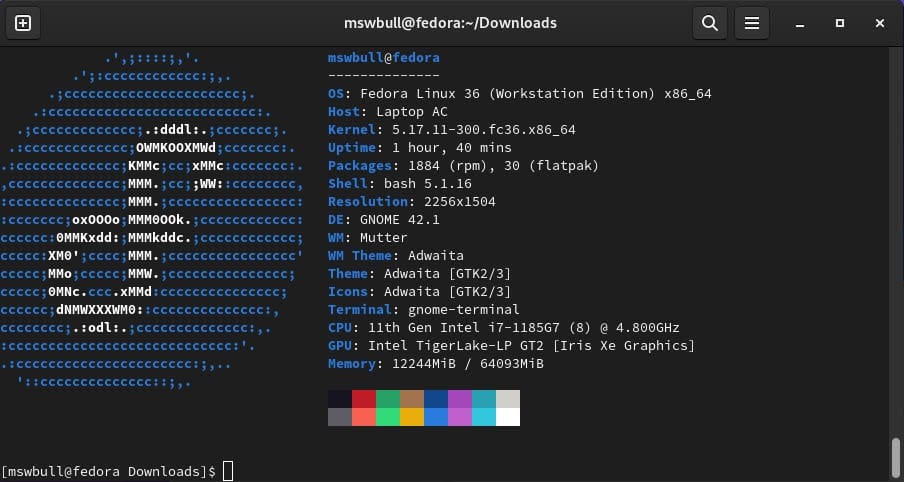This screenshot has height=482, width=904.
Task: Open a new terminal tab
Action: [22, 23]
